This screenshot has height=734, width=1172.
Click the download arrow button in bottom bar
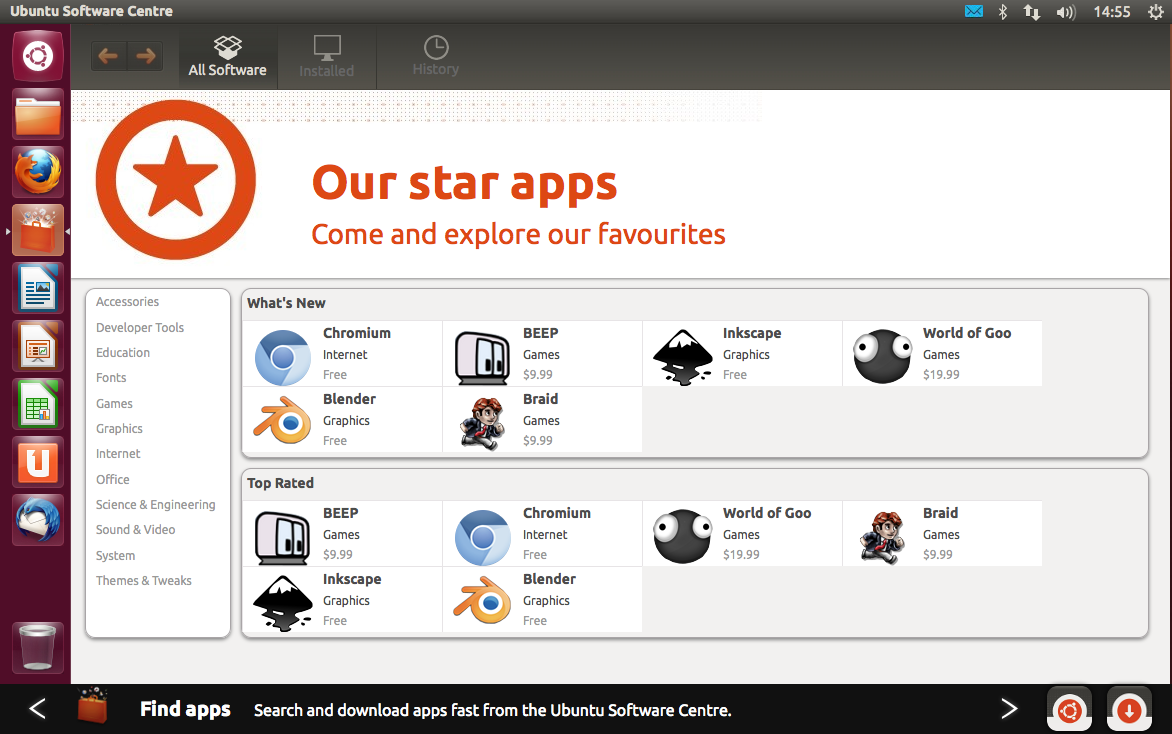pyautogui.click(x=1129, y=709)
